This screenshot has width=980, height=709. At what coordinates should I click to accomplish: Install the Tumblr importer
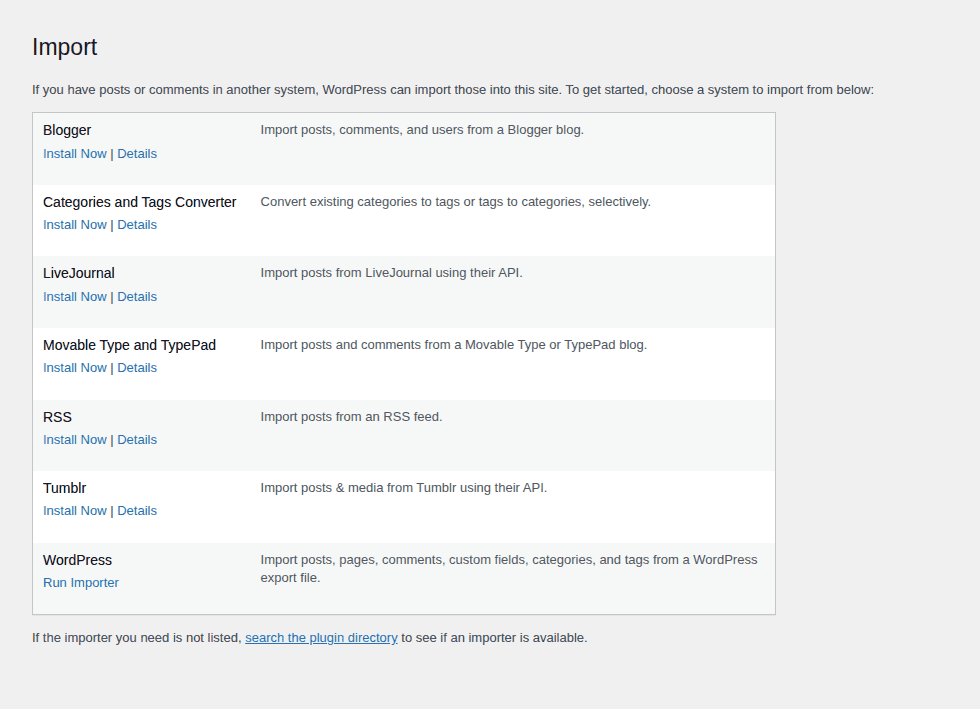coord(74,511)
